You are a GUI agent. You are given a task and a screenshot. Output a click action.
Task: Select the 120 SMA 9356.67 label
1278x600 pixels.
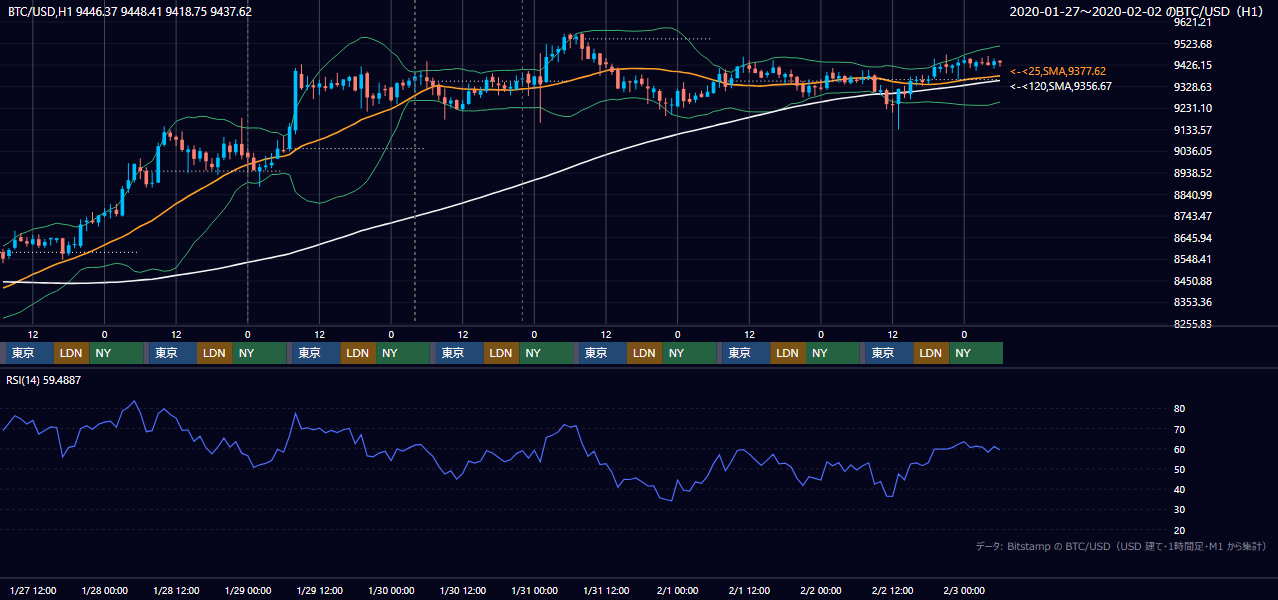(1061, 87)
